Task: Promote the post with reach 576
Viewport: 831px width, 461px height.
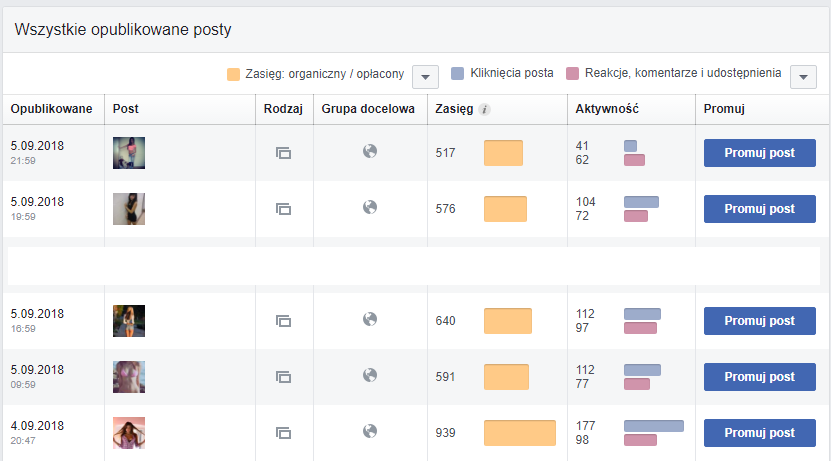Action: point(759,209)
